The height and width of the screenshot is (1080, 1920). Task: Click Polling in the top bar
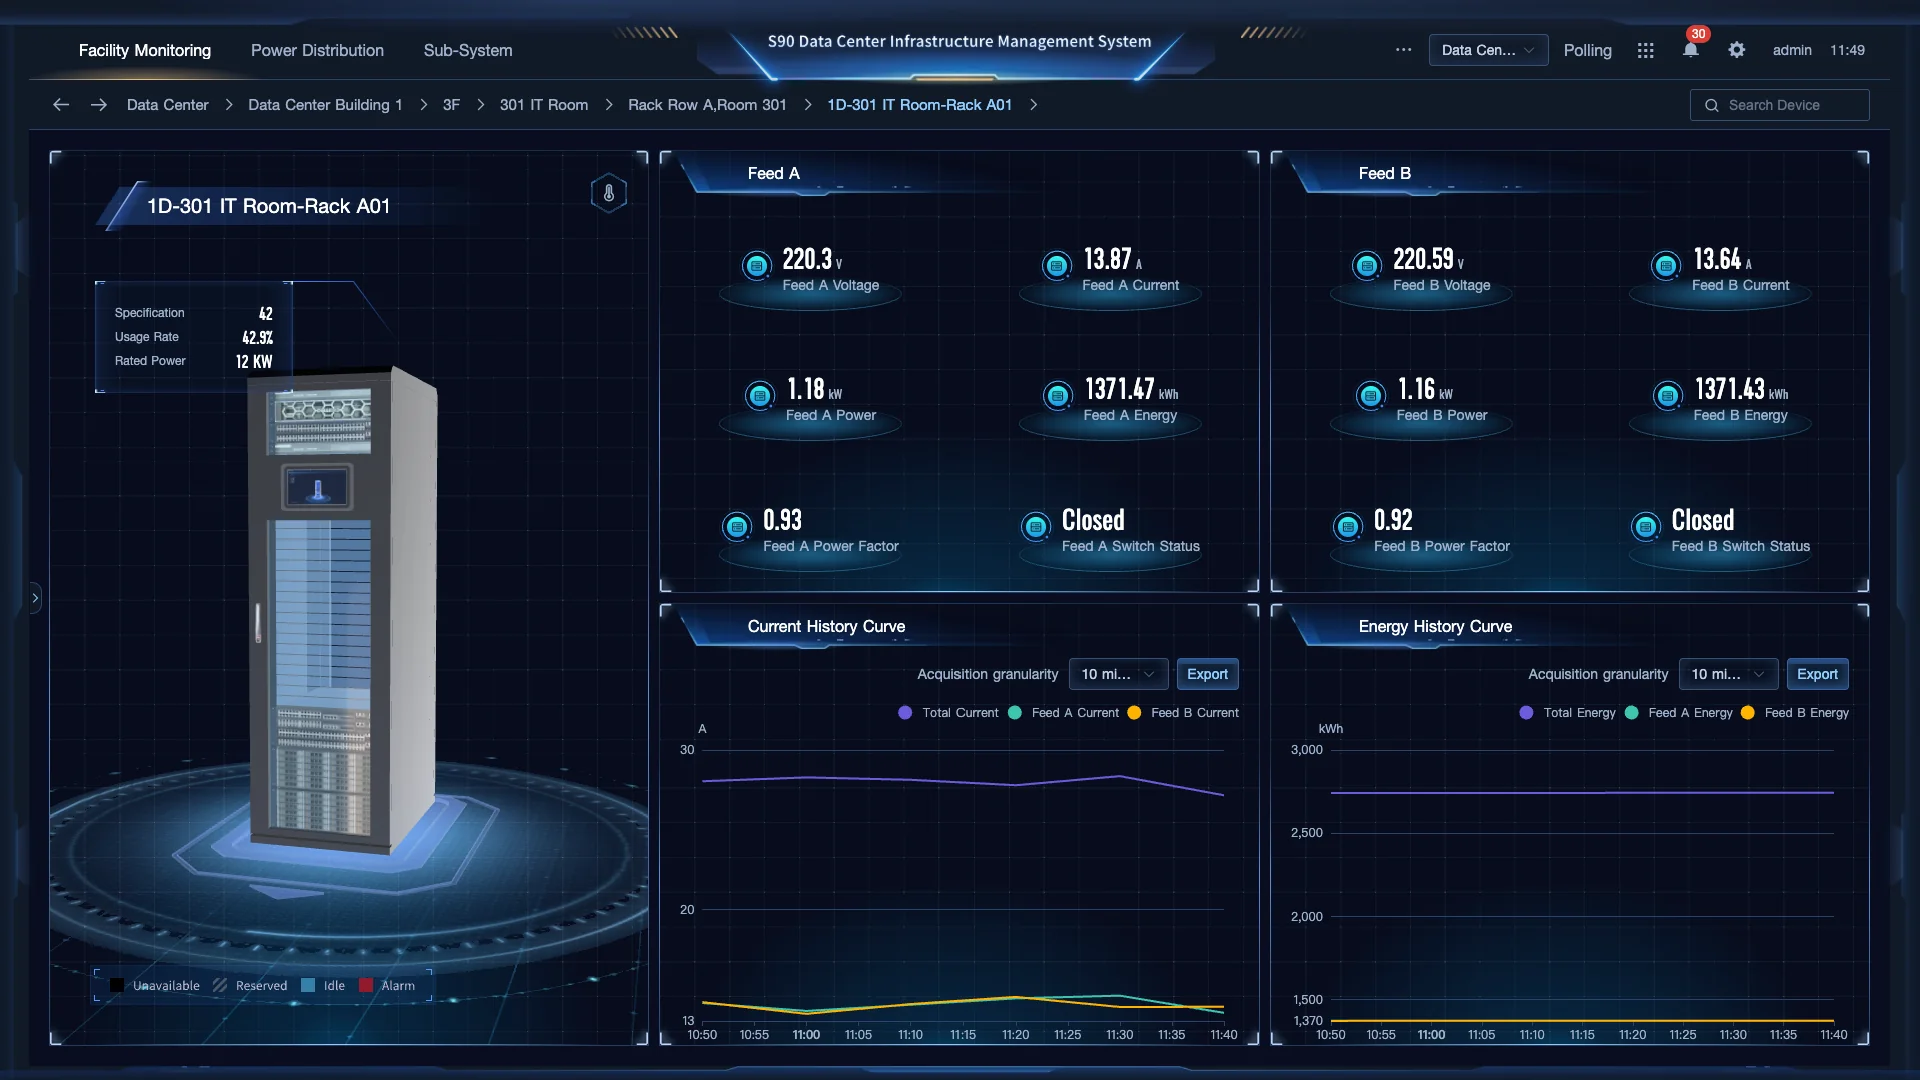click(1588, 50)
